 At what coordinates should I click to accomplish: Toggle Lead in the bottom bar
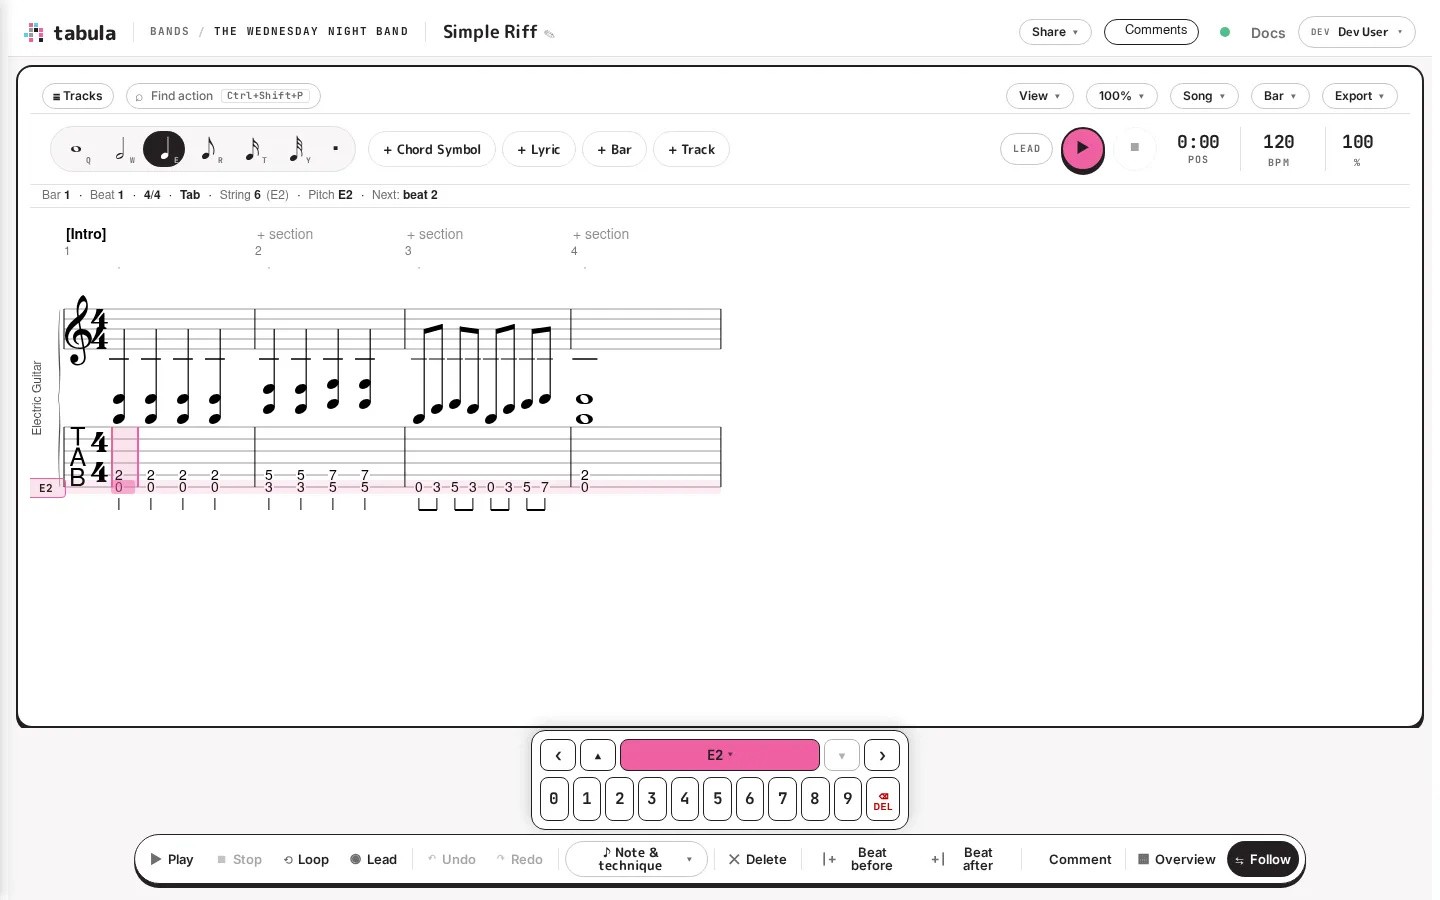coord(373,860)
